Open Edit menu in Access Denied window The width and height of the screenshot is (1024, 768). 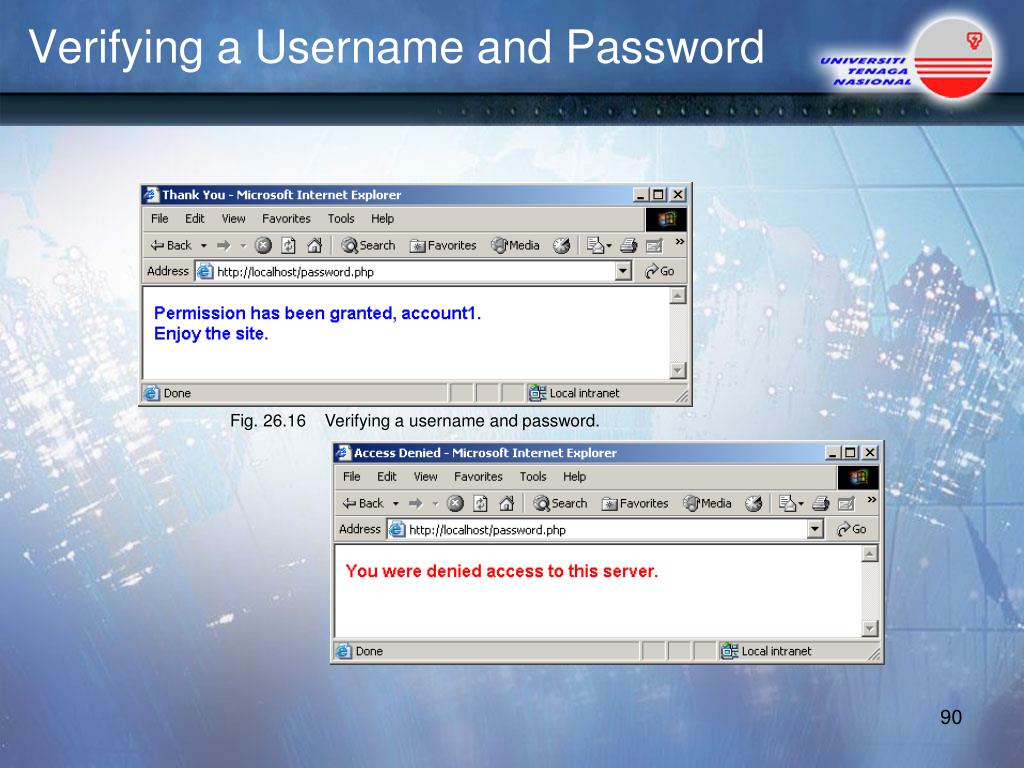pyautogui.click(x=387, y=477)
